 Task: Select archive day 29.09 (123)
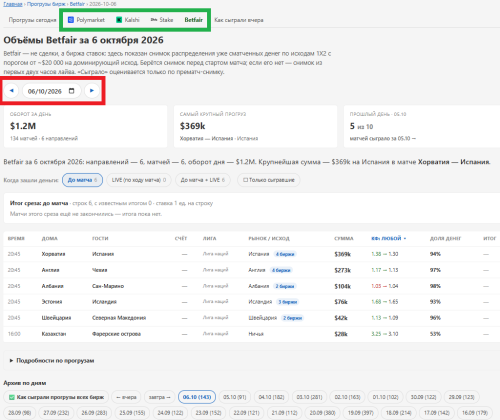(461, 397)
